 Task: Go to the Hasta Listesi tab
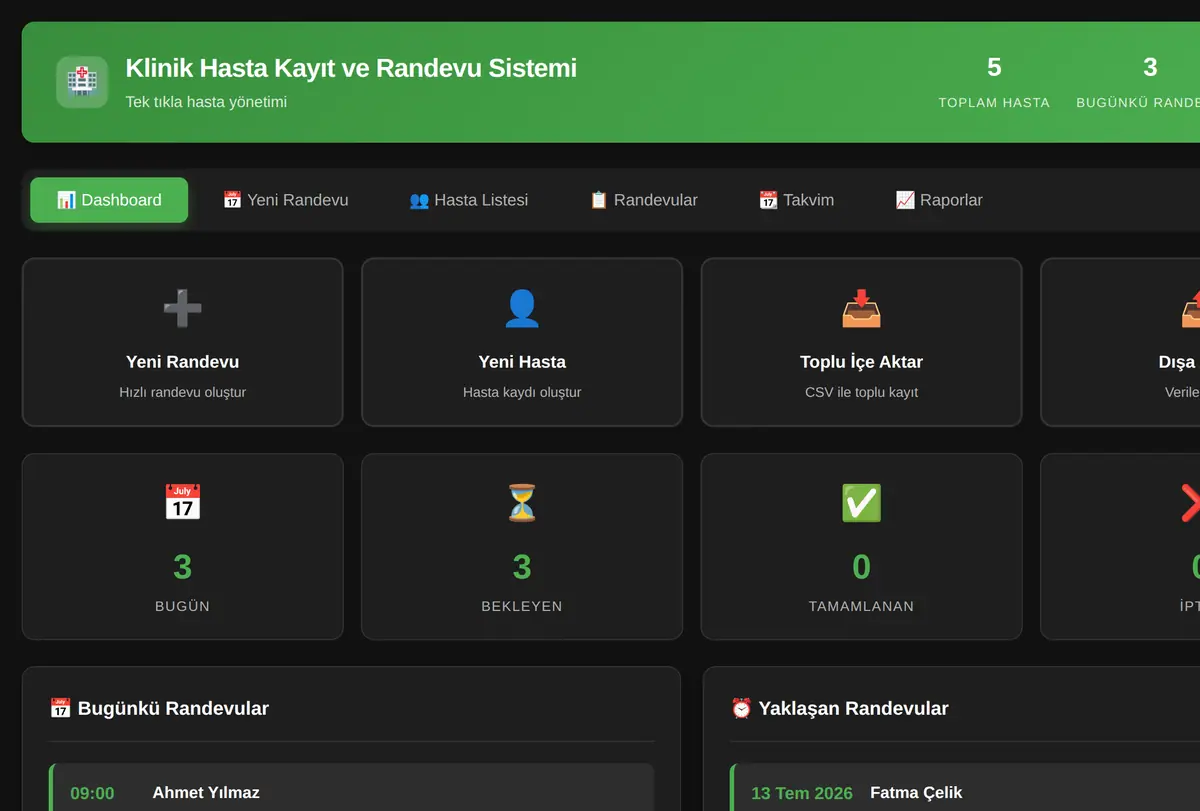[469, 200]
